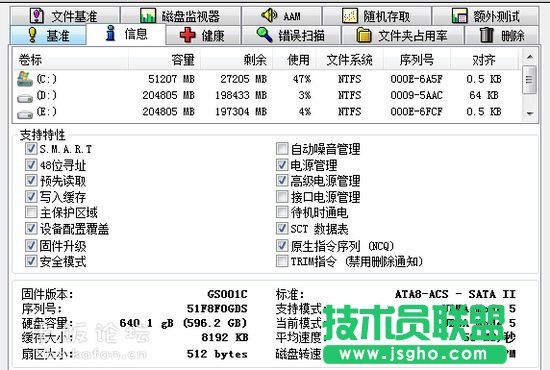Viewport: 550px width, 370px height.
Task: Toggle the SCT 数据表 checkbox
Action: point(282,229)
